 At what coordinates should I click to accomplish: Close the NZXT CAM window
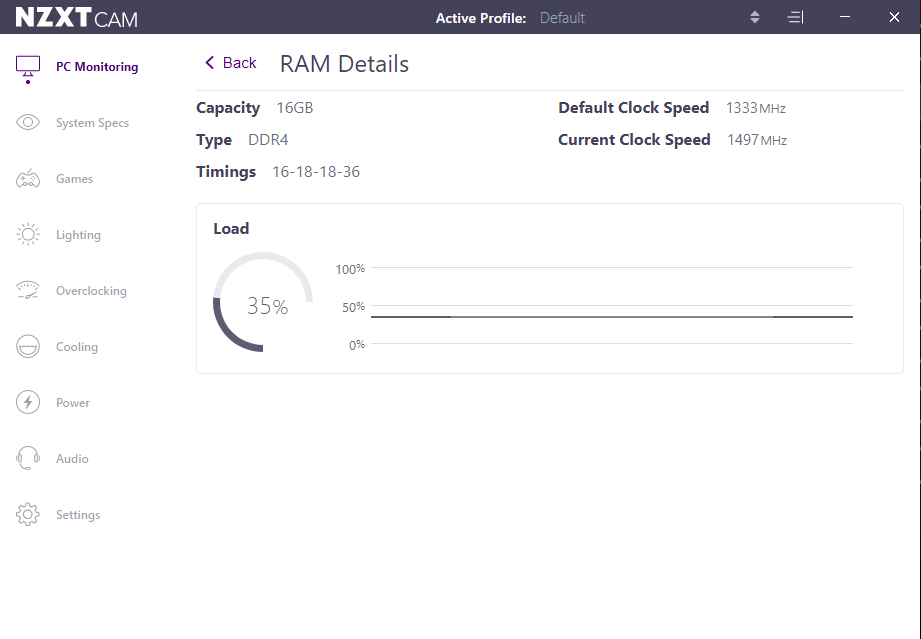(895, 17)
